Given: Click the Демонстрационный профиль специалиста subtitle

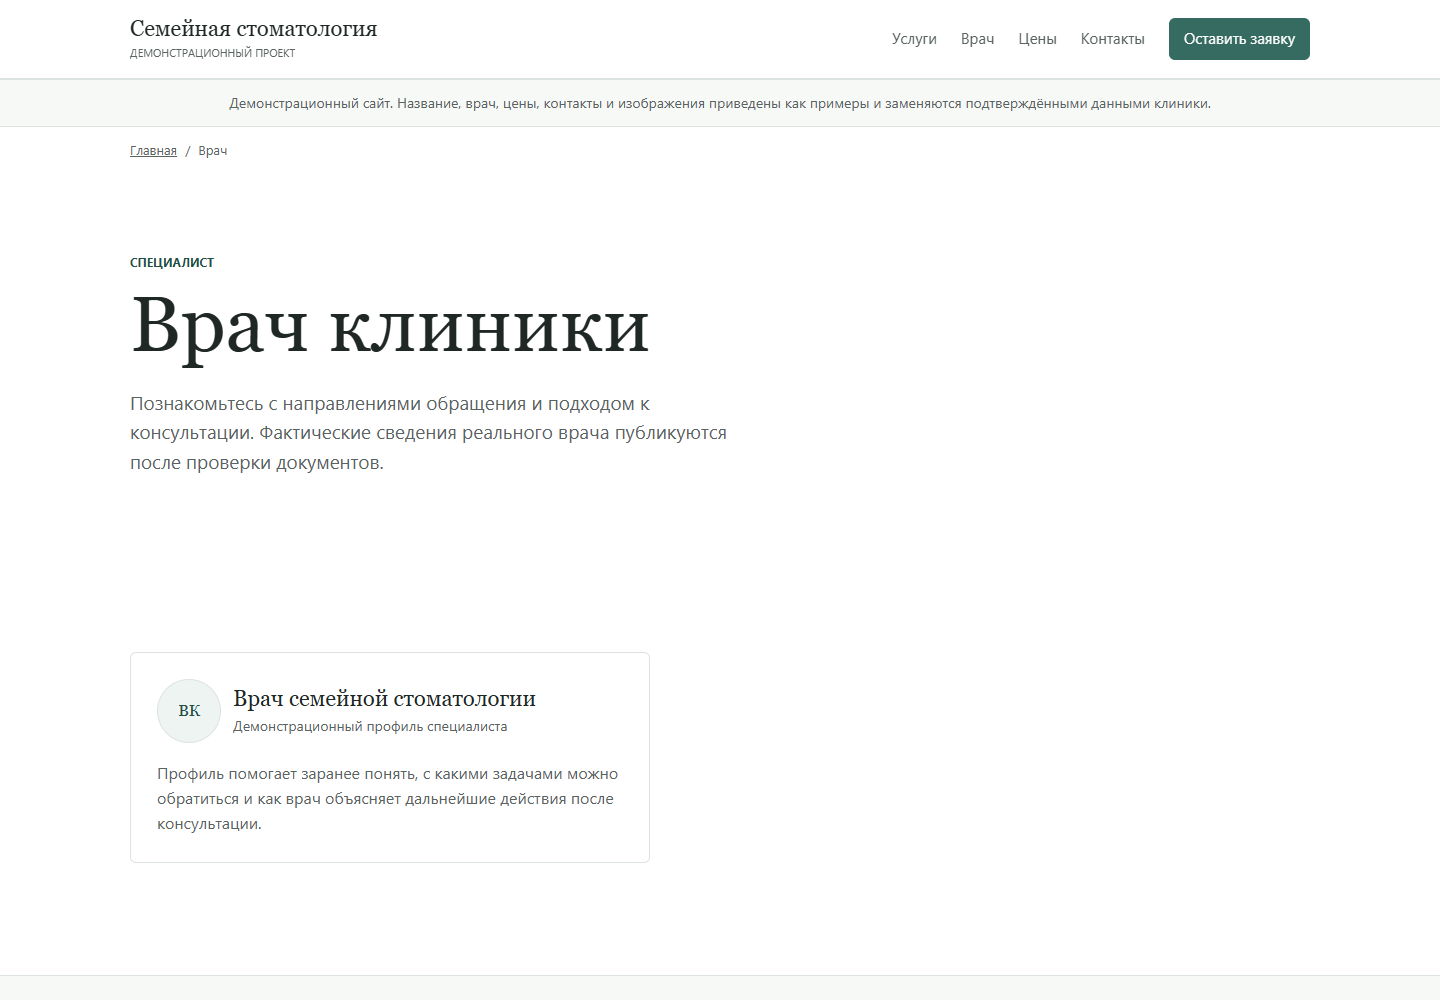Looking at the screenshot, I should 370,727.
